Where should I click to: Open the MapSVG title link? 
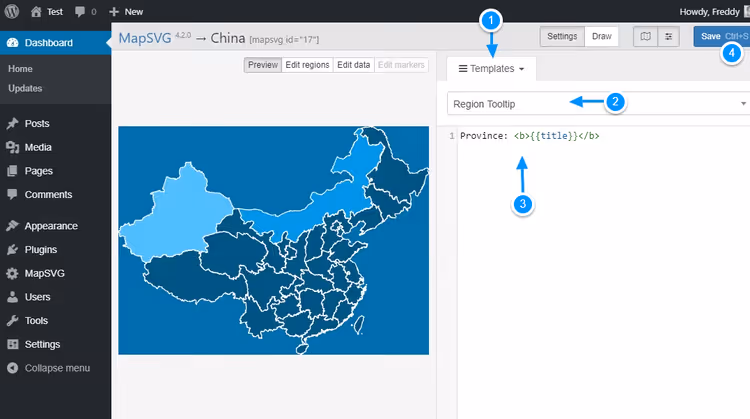click(145, 38)
